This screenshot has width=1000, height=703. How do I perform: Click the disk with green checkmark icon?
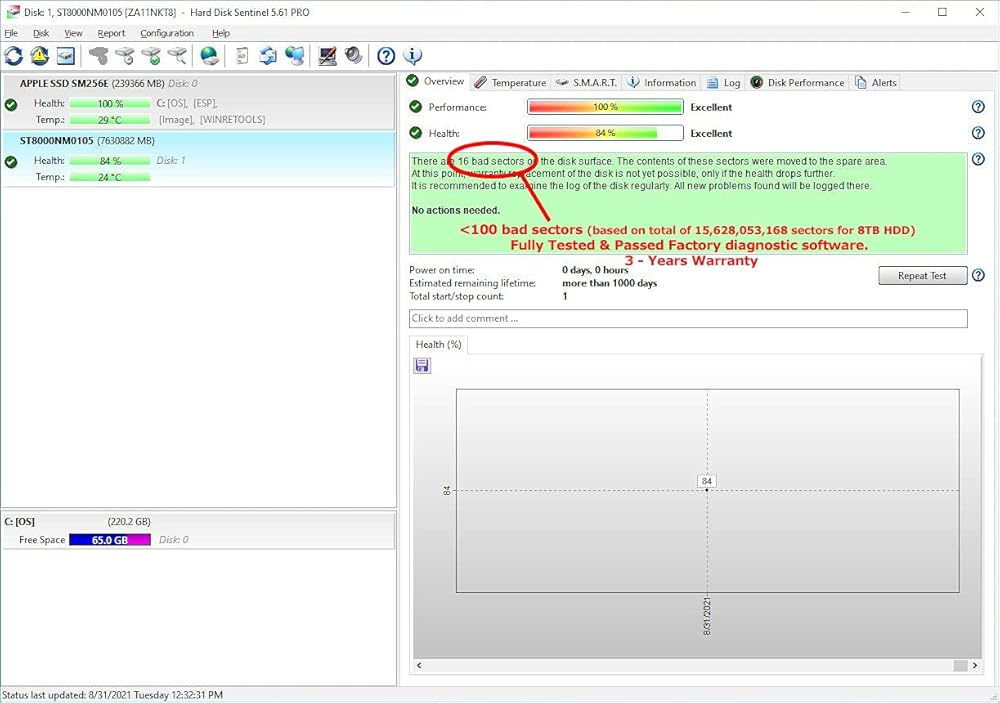151,56
